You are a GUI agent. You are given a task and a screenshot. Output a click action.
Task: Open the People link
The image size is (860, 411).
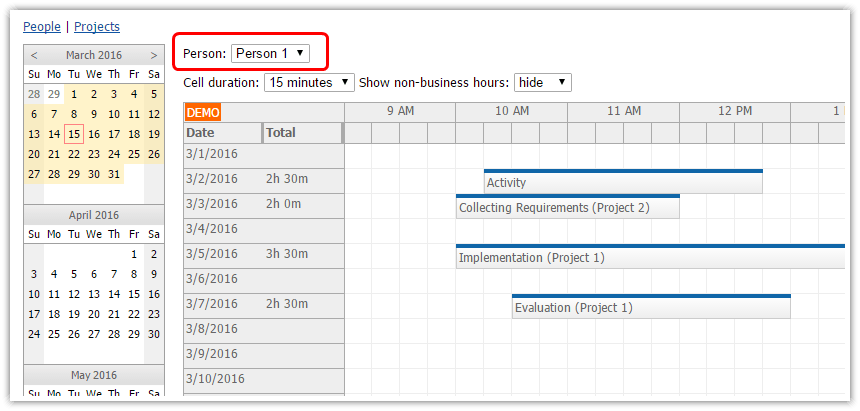pos(42,26)
